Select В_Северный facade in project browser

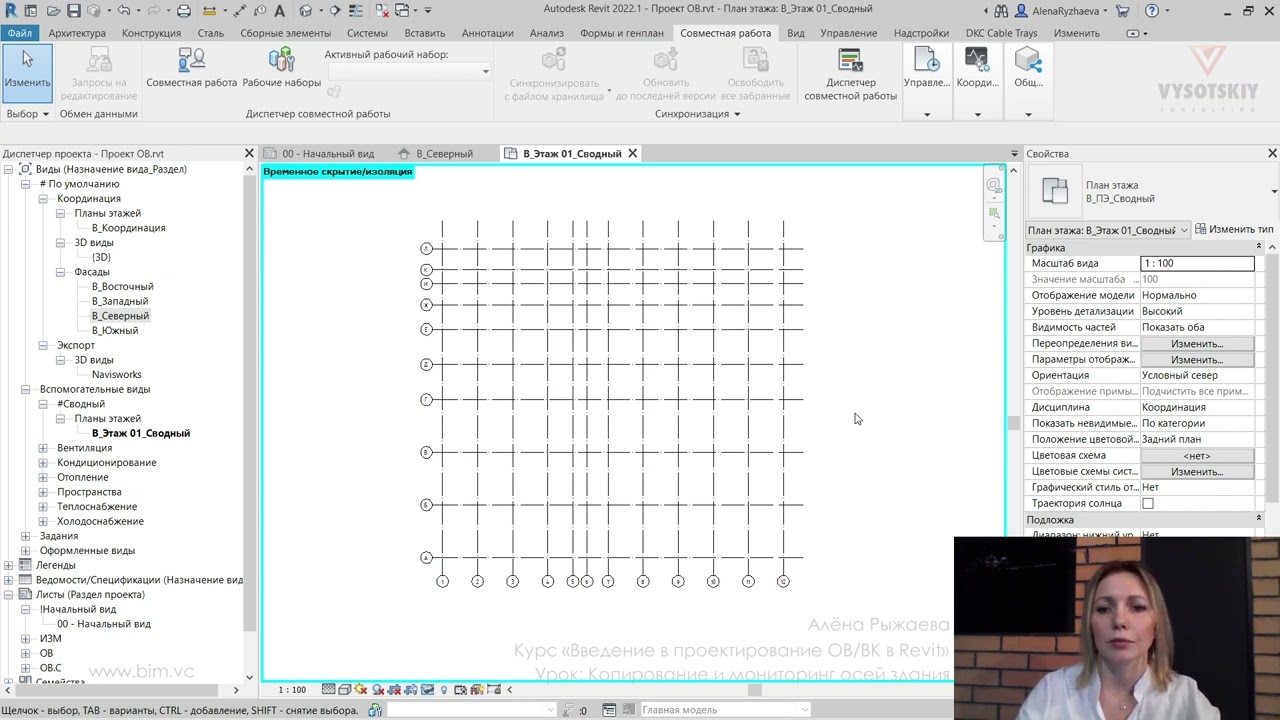coord(120,316)
